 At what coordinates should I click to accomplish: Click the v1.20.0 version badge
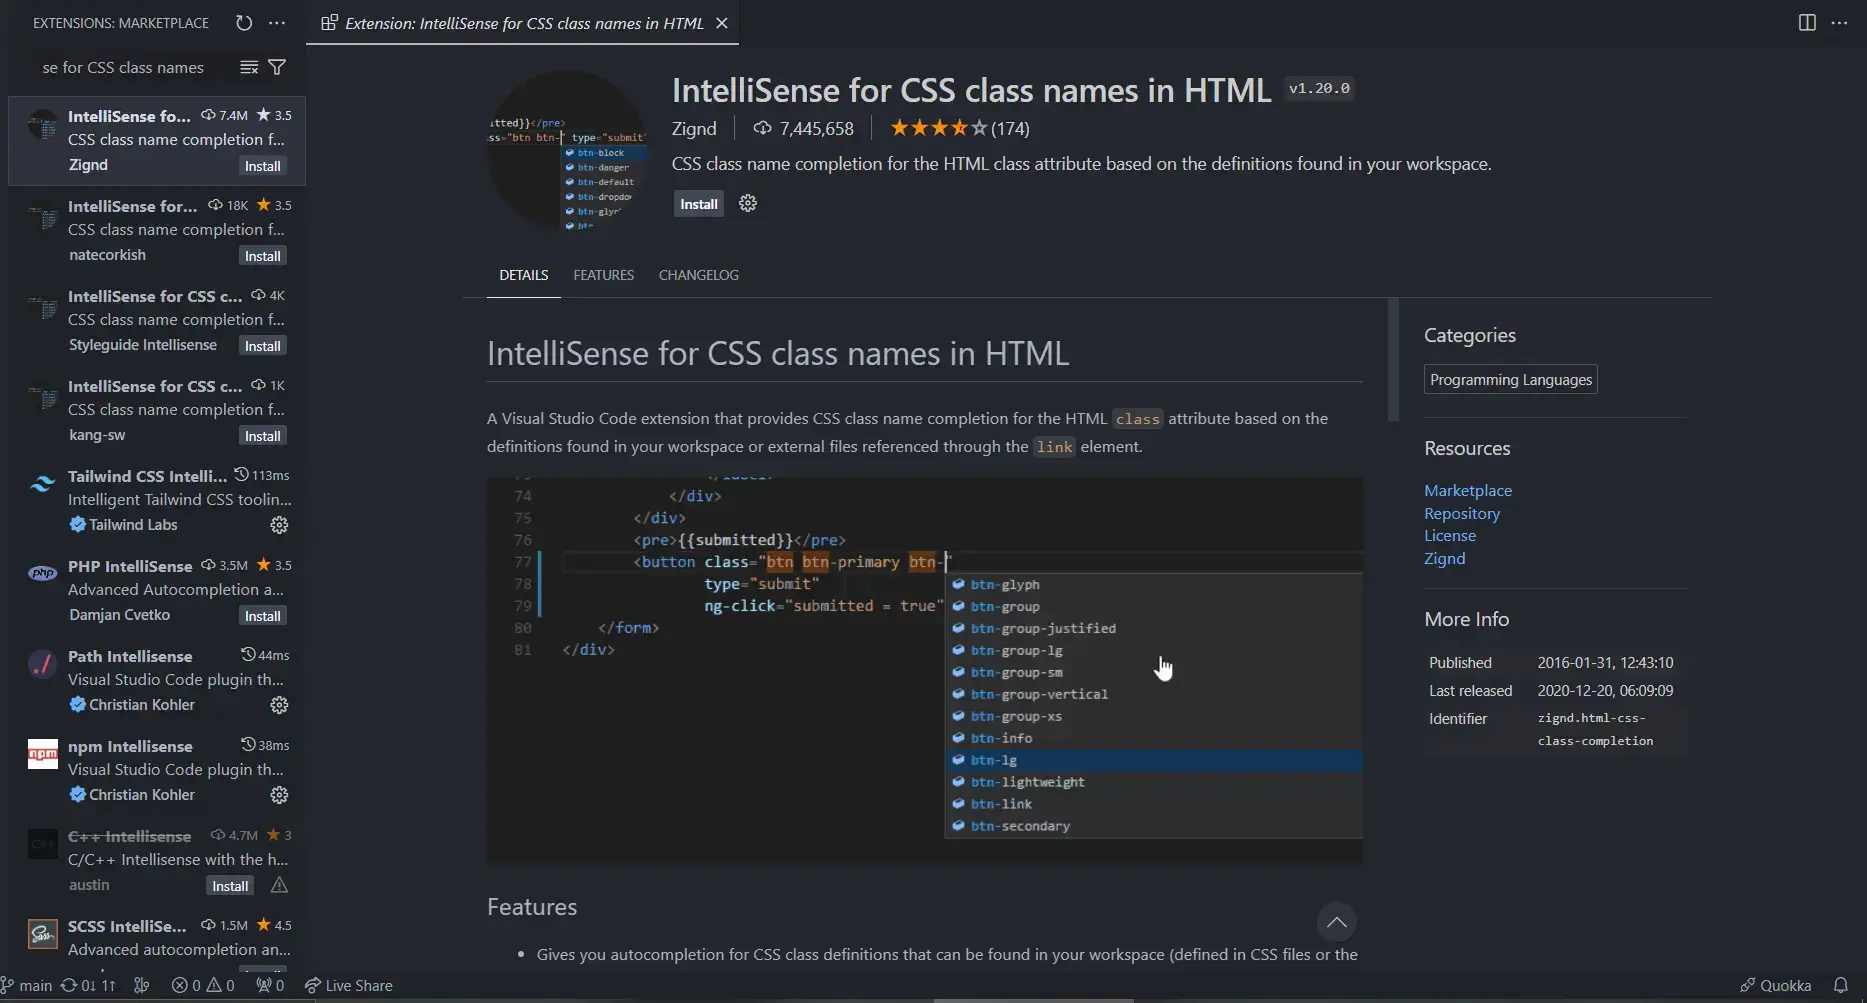1319,89
